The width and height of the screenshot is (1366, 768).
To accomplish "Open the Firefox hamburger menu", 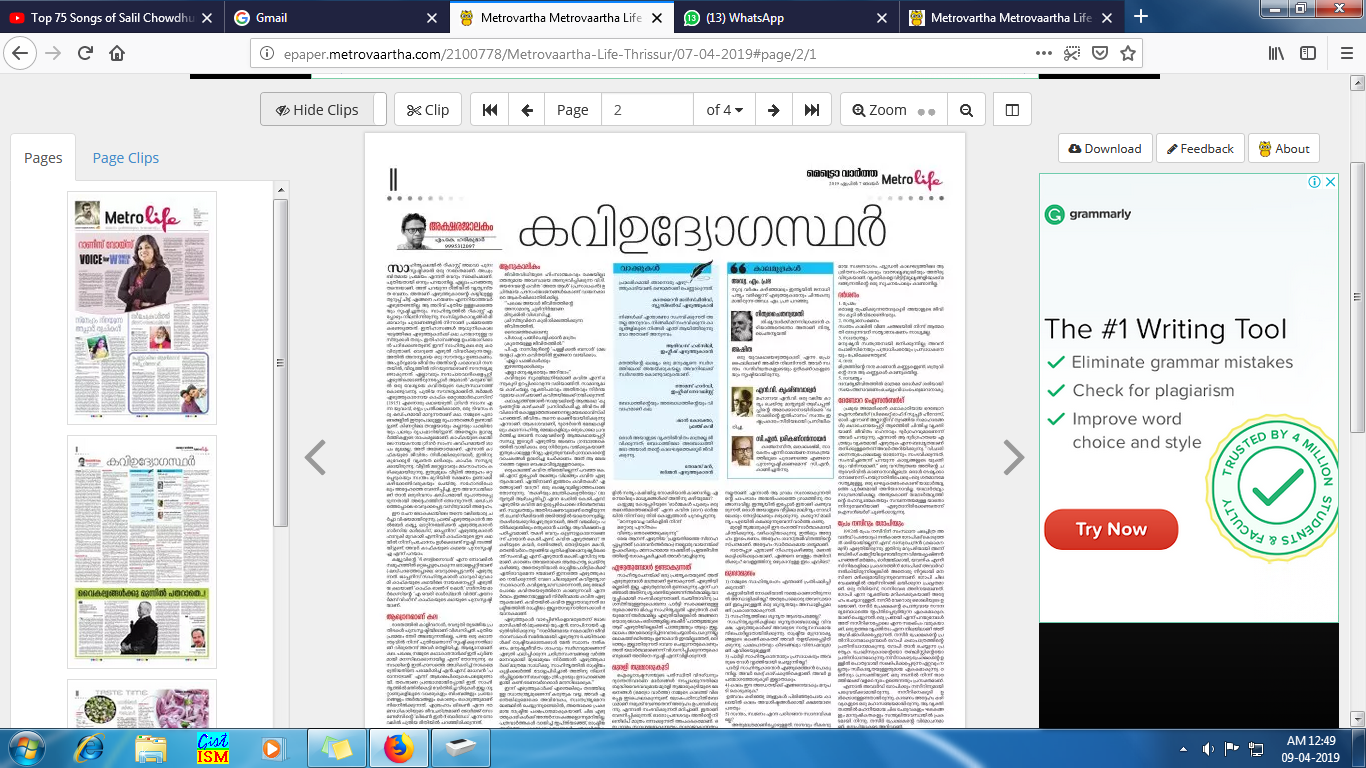I will pyautogui.click(x=1342, y=53).
